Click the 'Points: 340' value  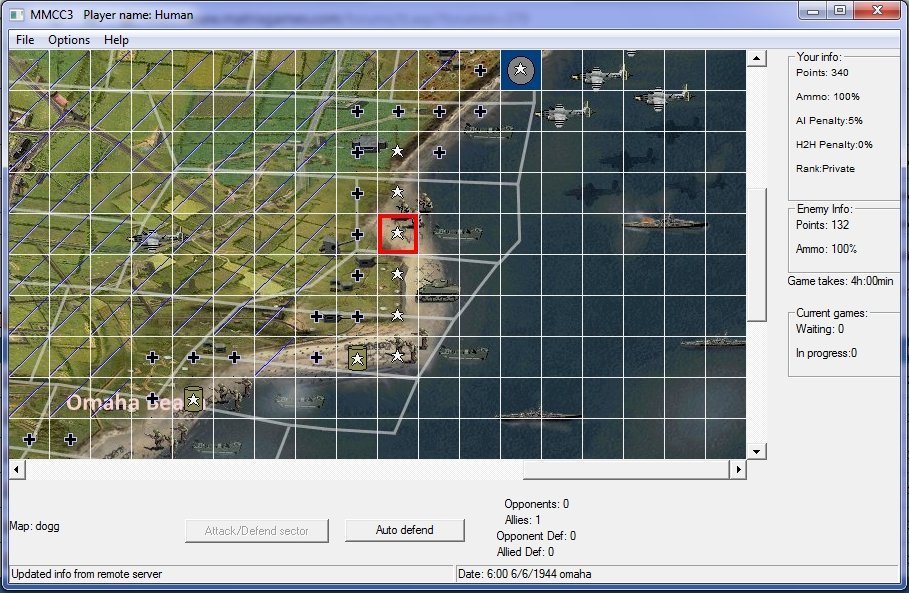[x=821, y=72]
